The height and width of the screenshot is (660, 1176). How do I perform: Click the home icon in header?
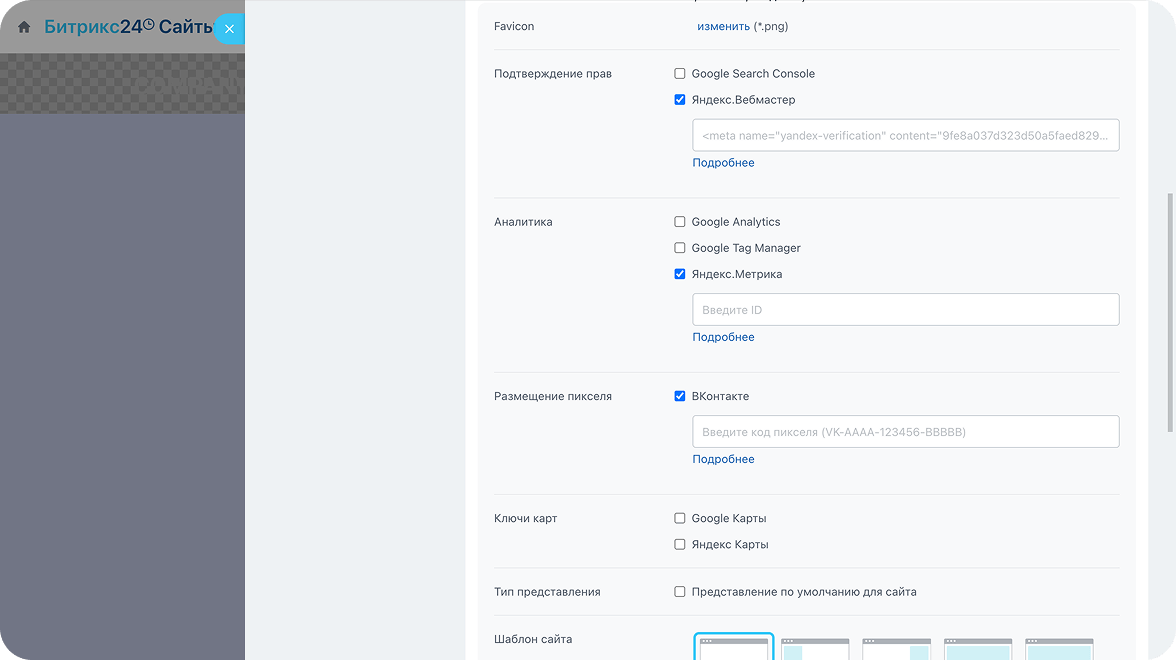coord(24,27)
